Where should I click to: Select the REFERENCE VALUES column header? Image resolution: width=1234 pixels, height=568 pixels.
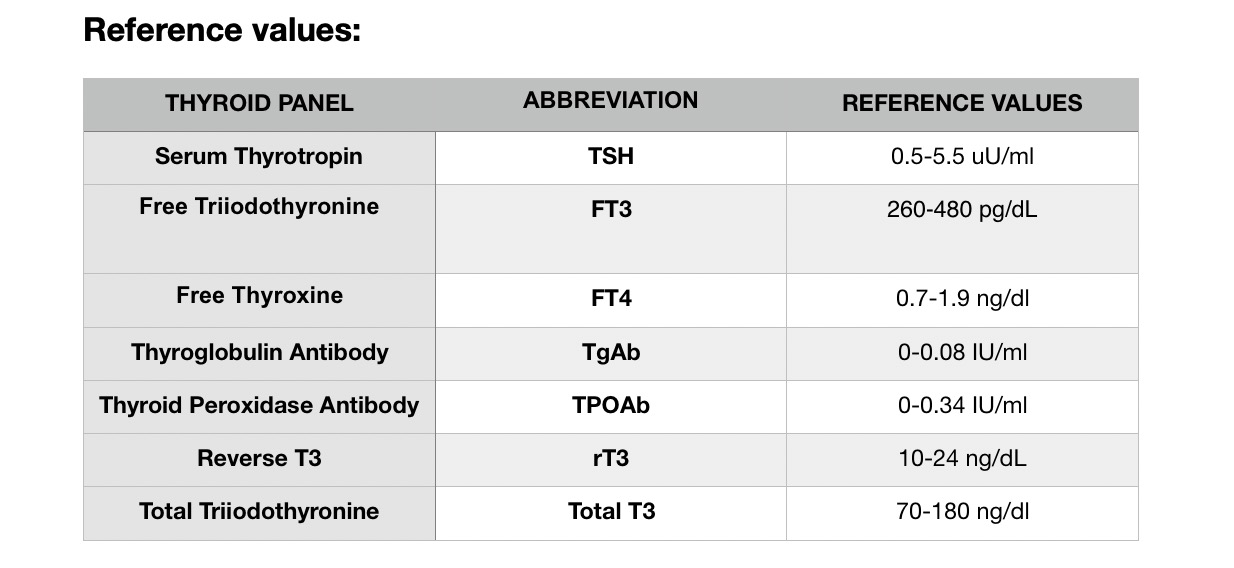(x=962, y=103)
